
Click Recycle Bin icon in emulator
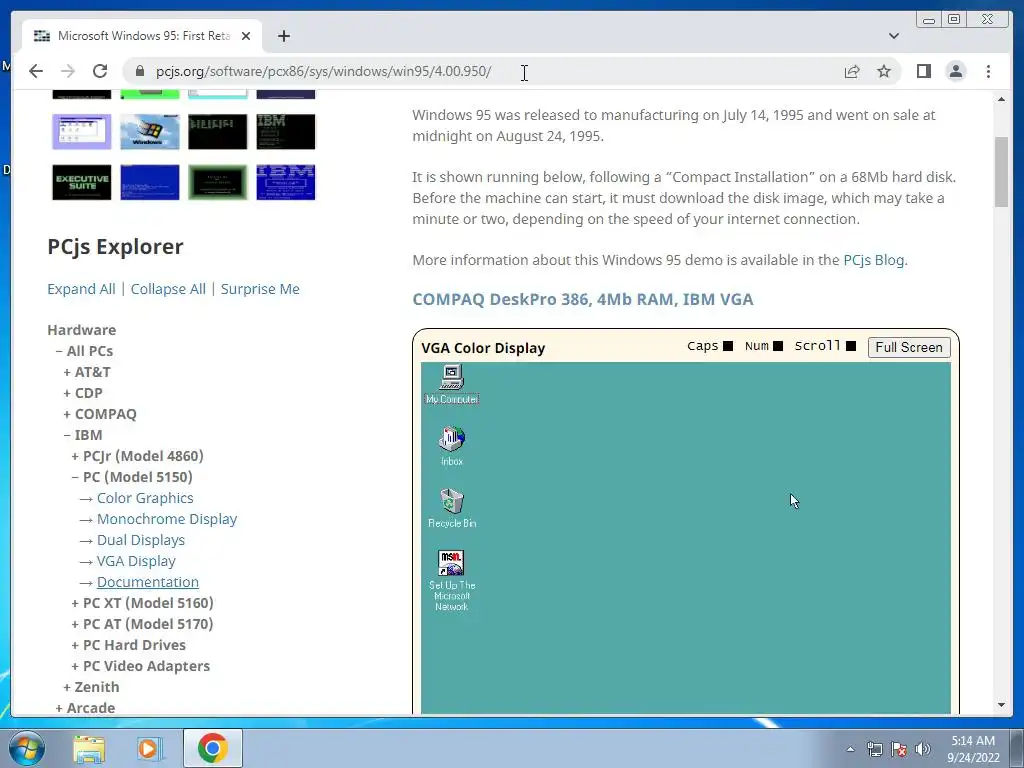tap(452, 508)
